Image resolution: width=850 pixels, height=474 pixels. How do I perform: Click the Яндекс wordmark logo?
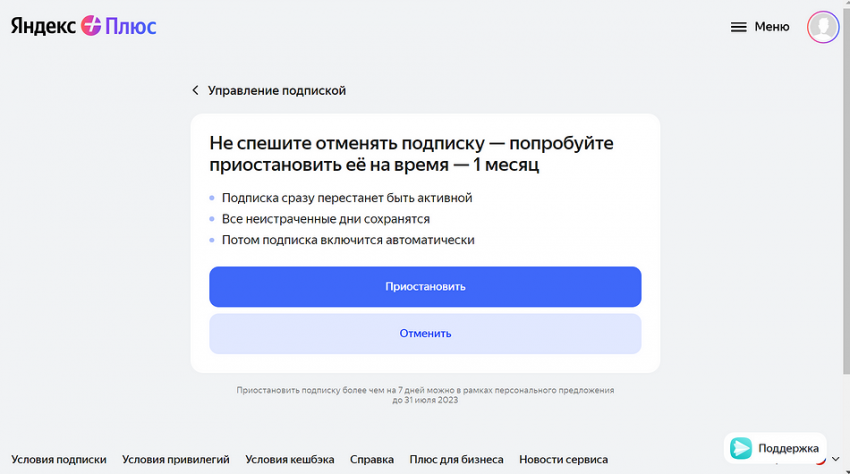tap(43, 26)
